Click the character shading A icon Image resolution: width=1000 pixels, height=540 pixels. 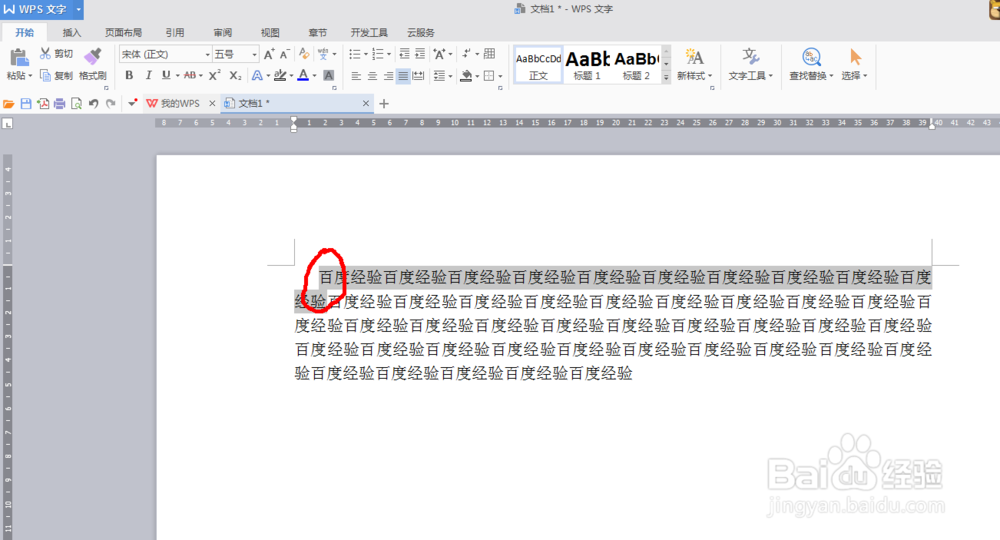click(x=328, y=75)
